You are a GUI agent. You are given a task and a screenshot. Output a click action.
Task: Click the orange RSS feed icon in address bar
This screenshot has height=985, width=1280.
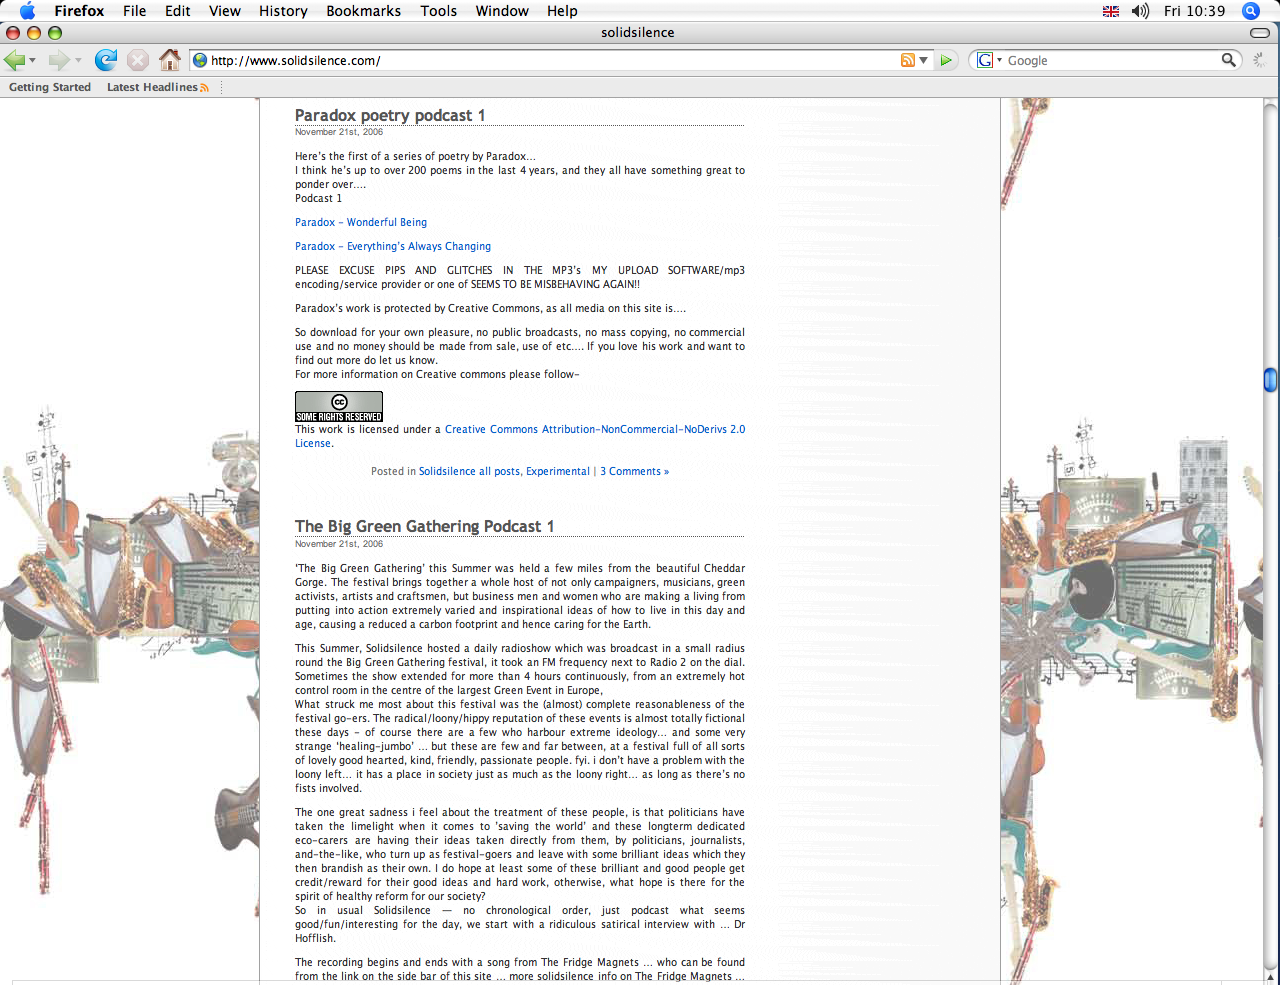coord(907,60)
